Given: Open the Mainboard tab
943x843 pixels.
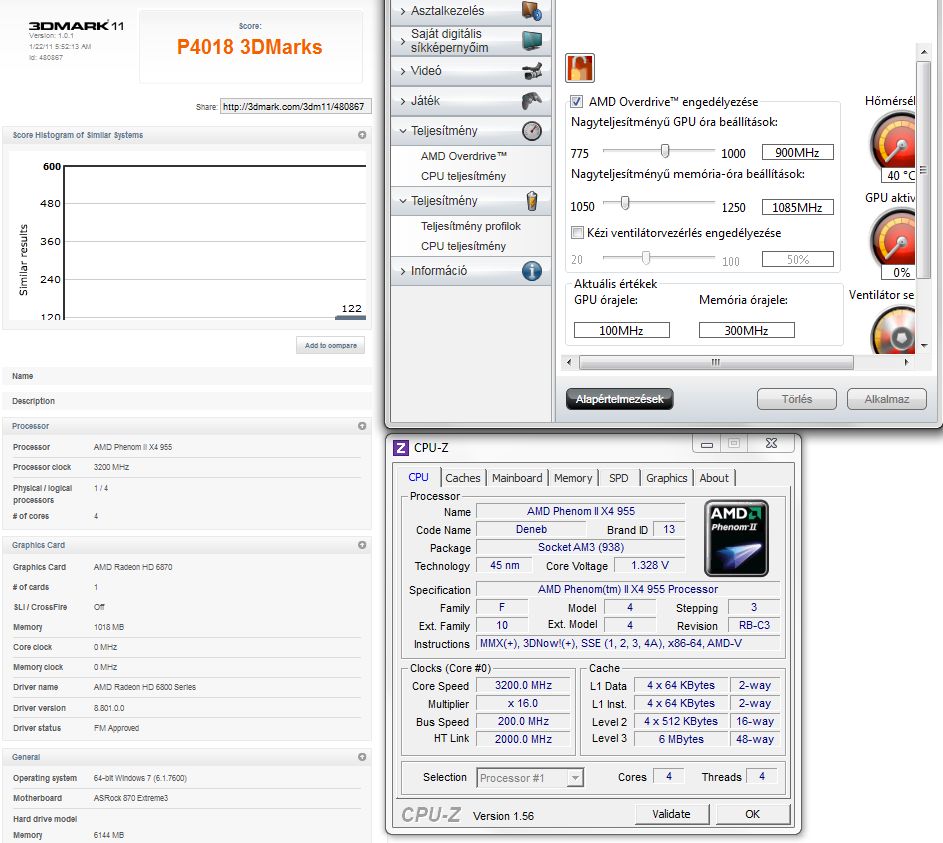Looking at the screenshot, I should coord(517,478).
